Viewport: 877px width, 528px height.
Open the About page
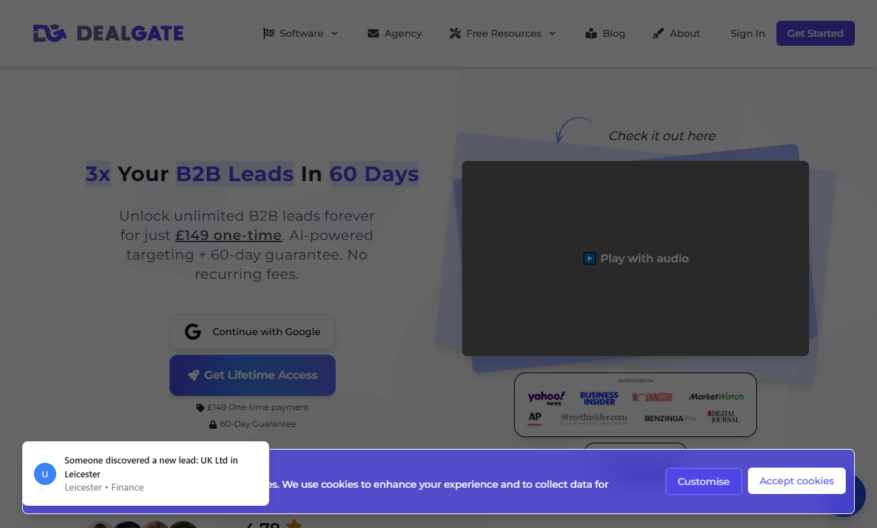click(x=676, y=34)
